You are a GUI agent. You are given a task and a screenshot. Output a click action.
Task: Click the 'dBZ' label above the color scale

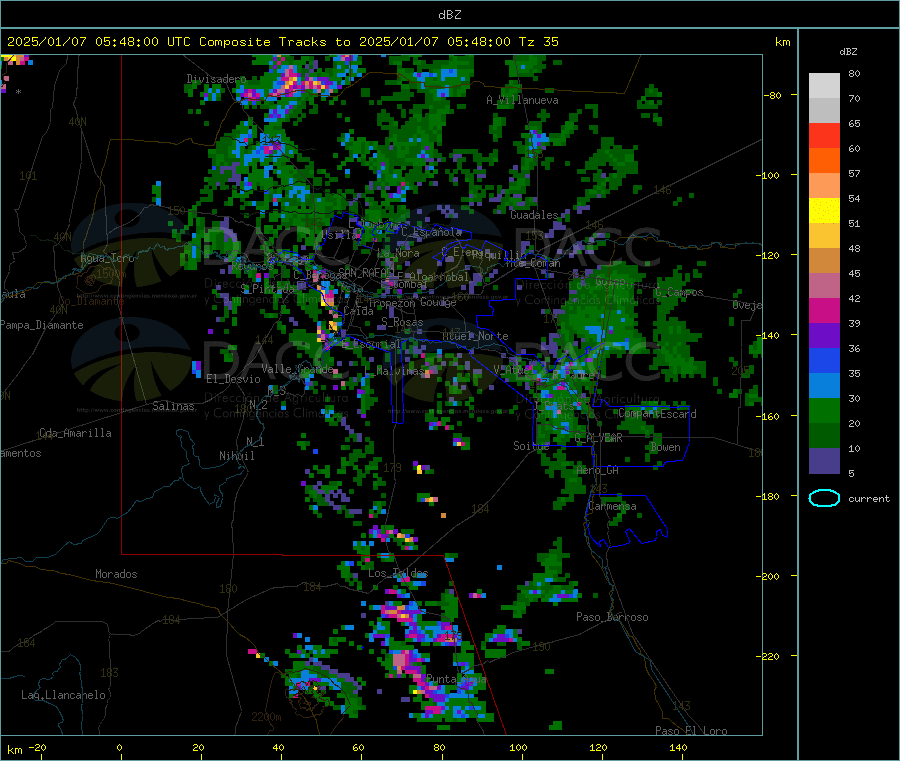(848, 52)
